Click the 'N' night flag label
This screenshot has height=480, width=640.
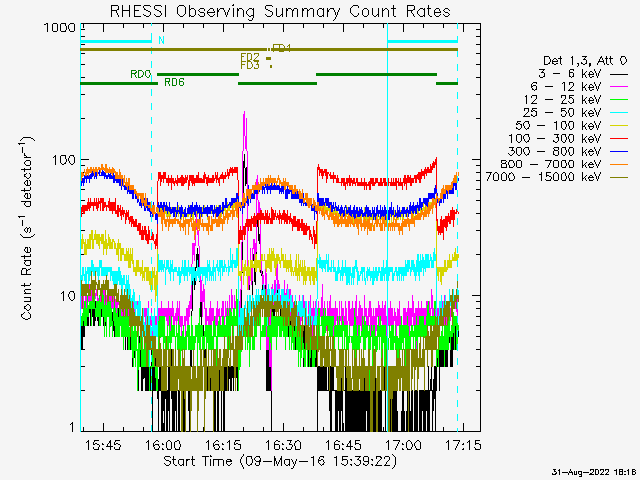click(x=161, y=40)
